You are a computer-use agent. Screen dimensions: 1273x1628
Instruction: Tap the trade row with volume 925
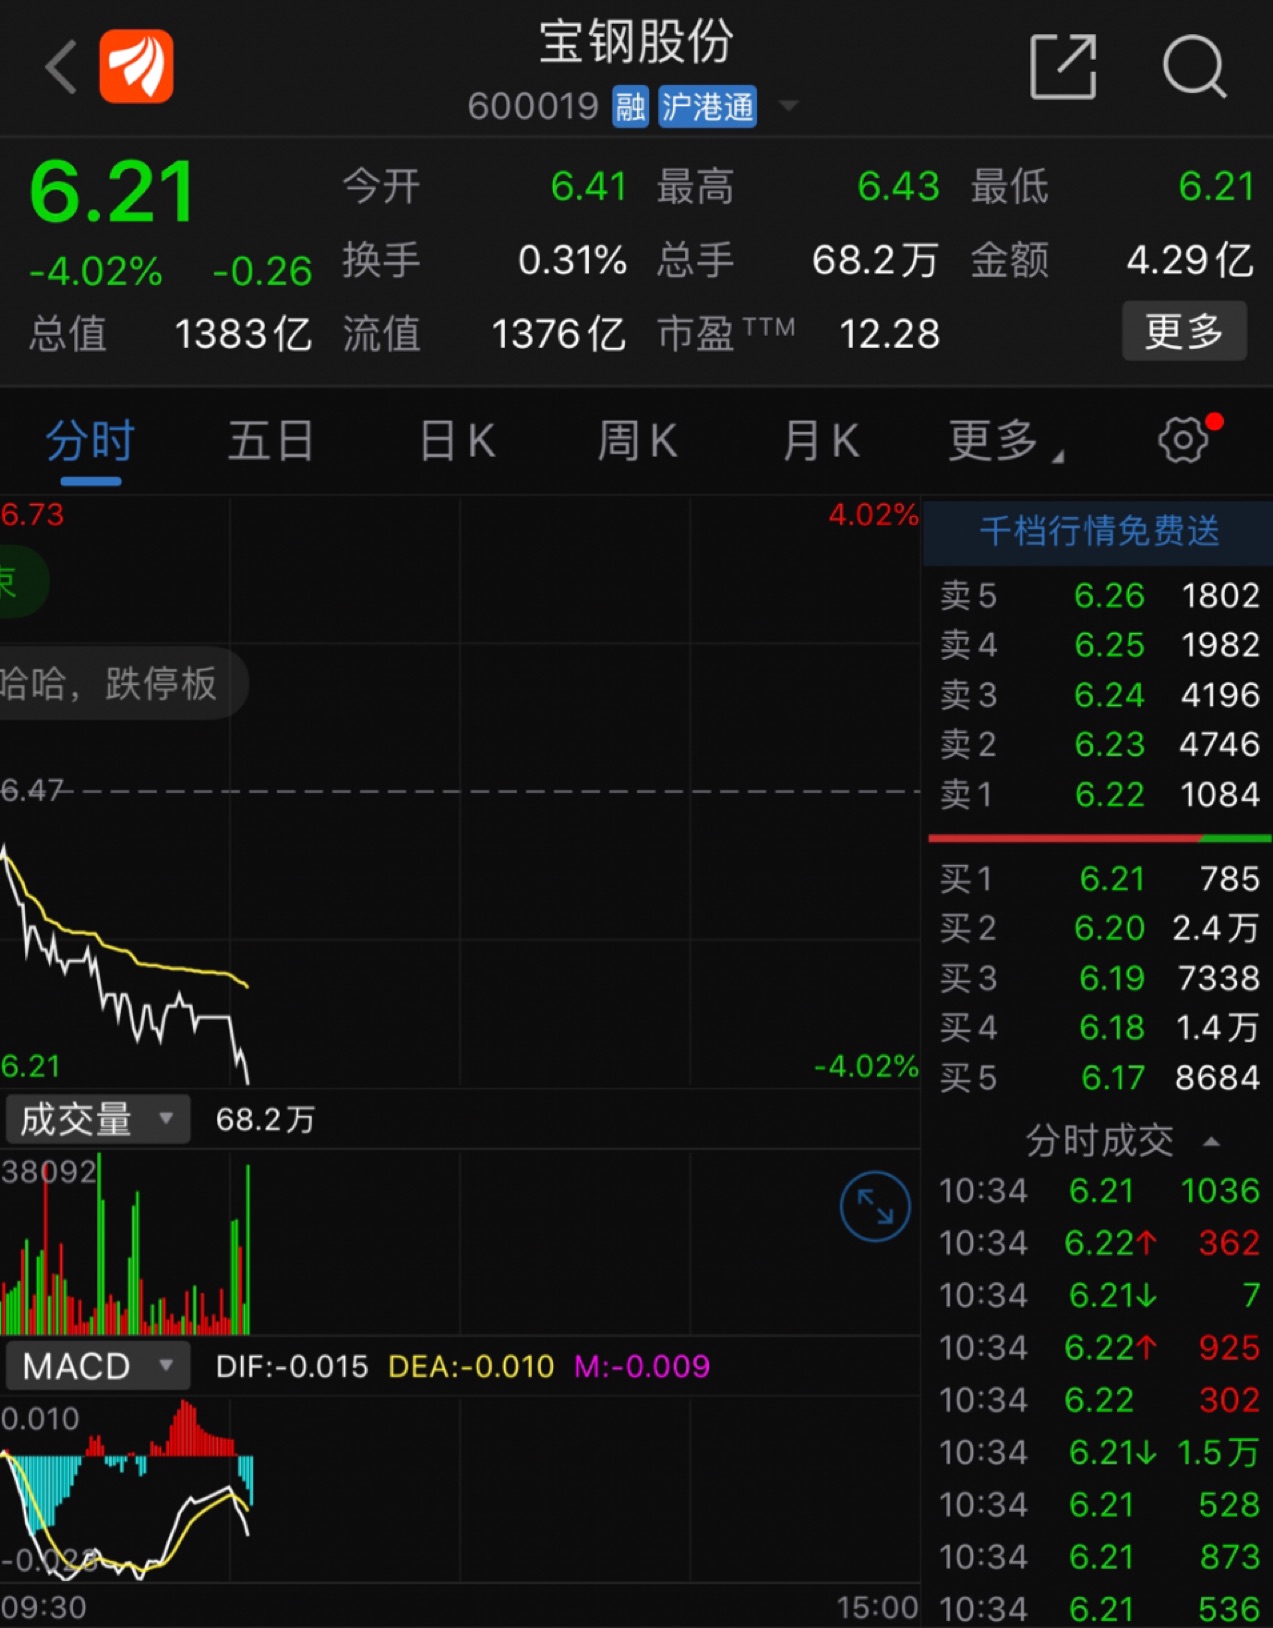1099,1348
